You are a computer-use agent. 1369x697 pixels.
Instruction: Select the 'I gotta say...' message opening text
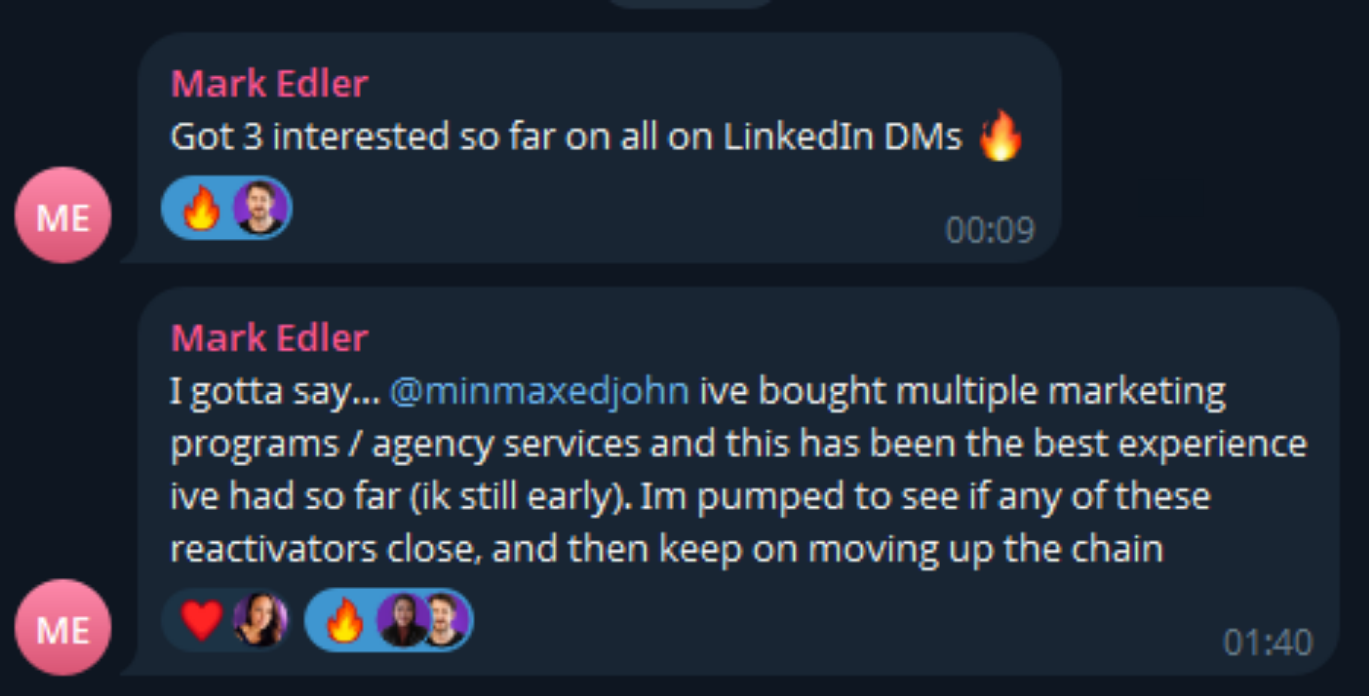pos(274,392)
